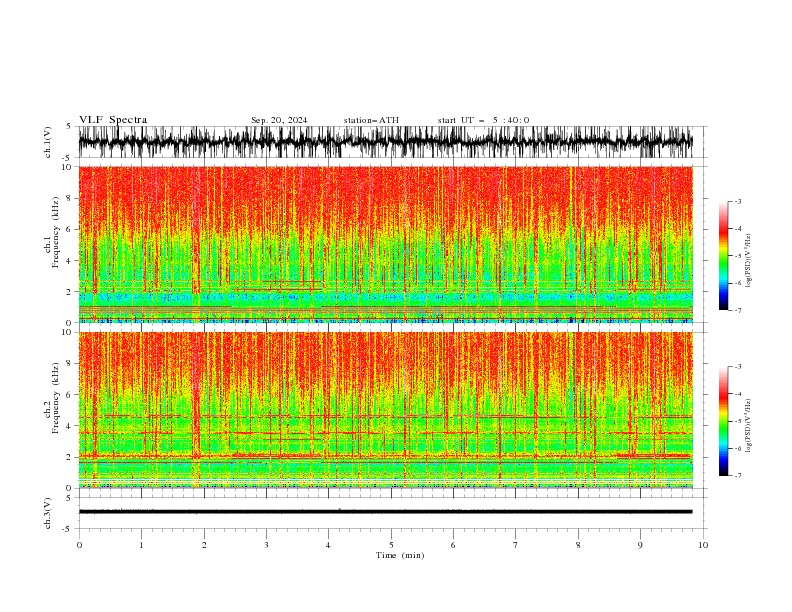The height and width of the screenshot is (612, 792).
Task: Click the 'ch.1(V)' axis label
Action: 48,142
